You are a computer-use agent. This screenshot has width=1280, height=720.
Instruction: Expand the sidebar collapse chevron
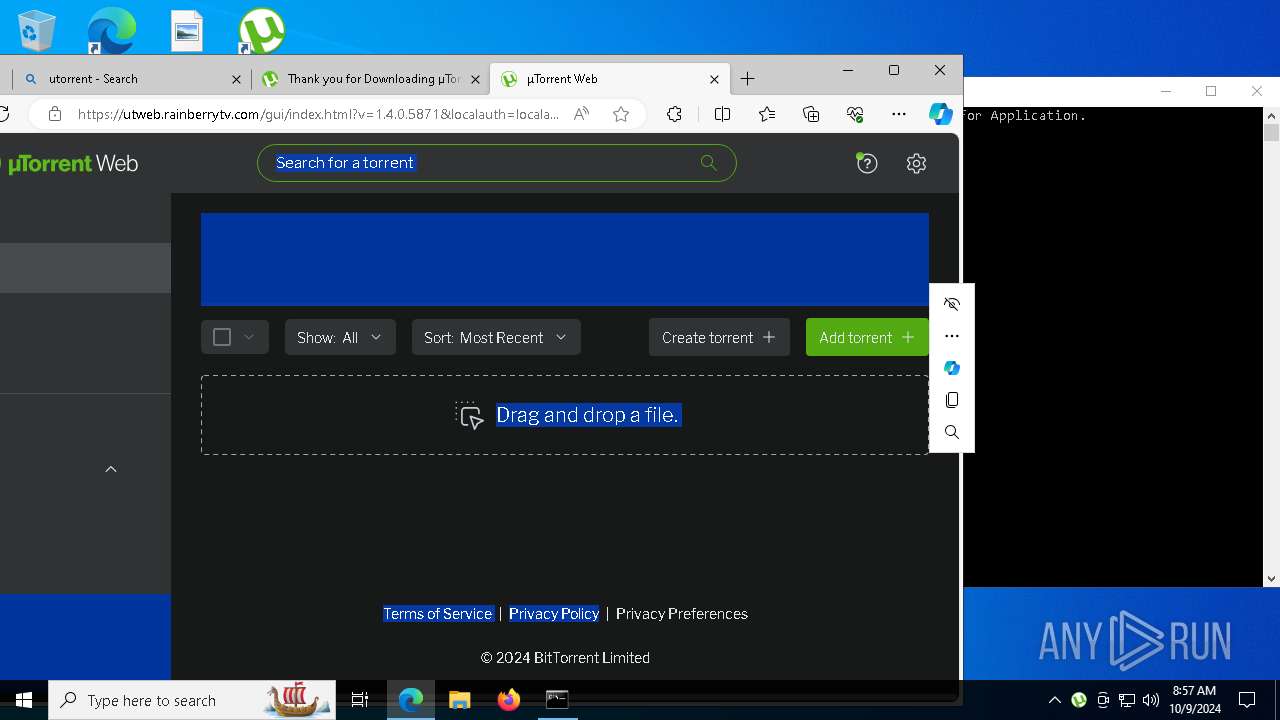[111, 469]
